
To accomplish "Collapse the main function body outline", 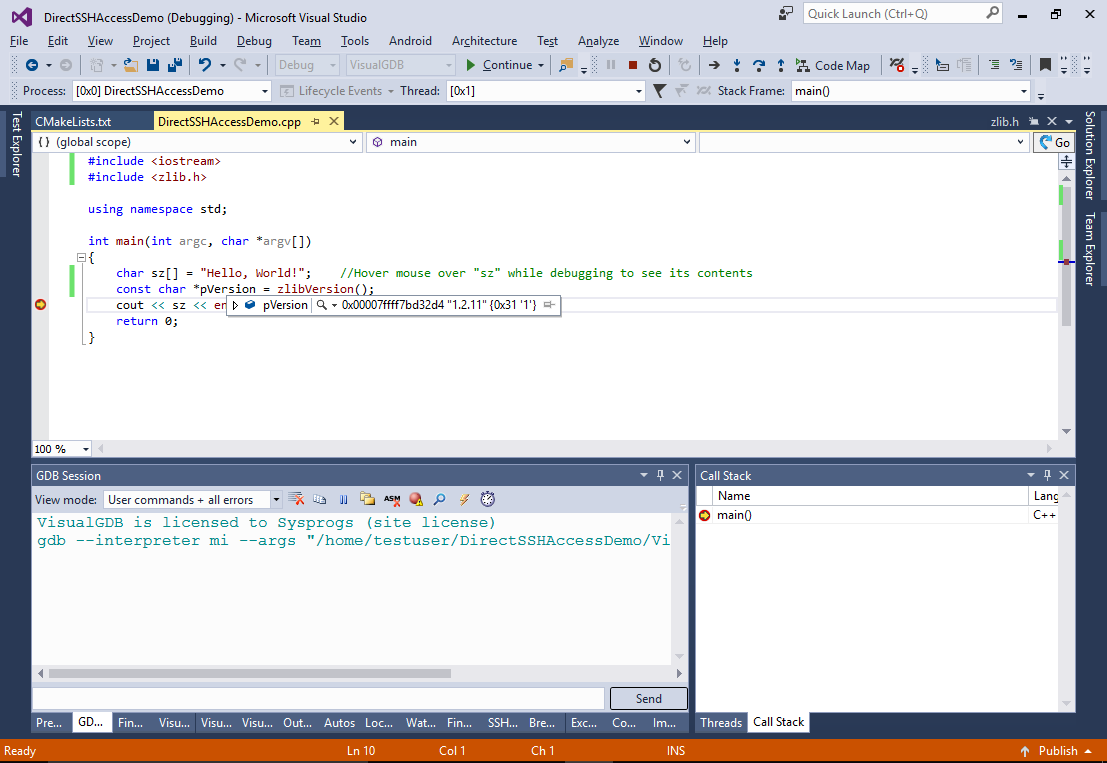I will pos(81,257).
